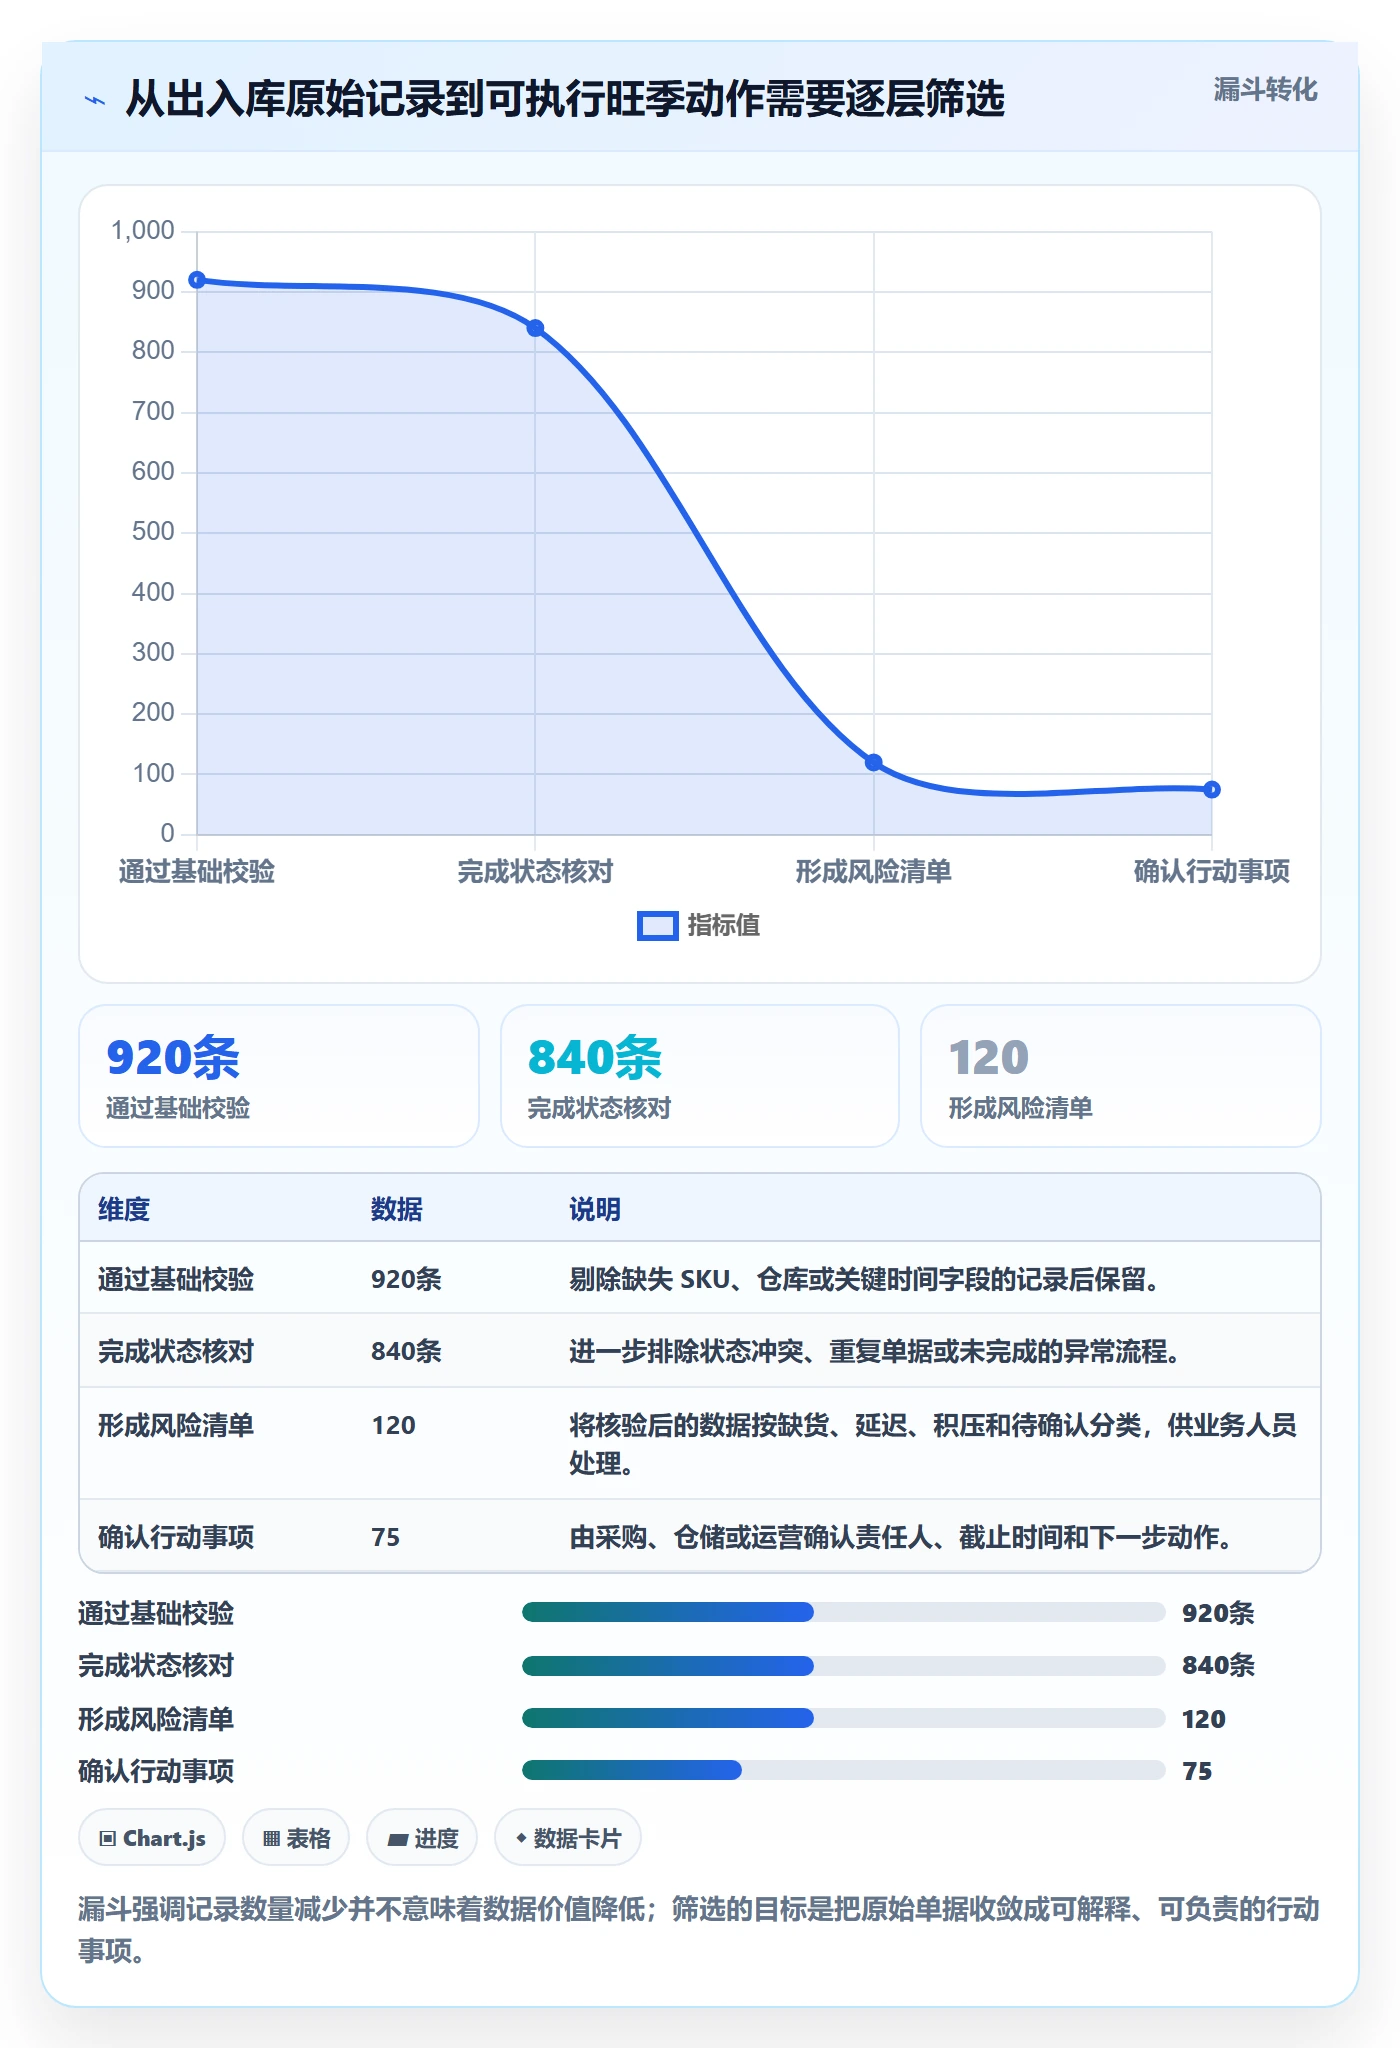
Task: Click x-axis label 完成状态核对
Action: (535, 872)
